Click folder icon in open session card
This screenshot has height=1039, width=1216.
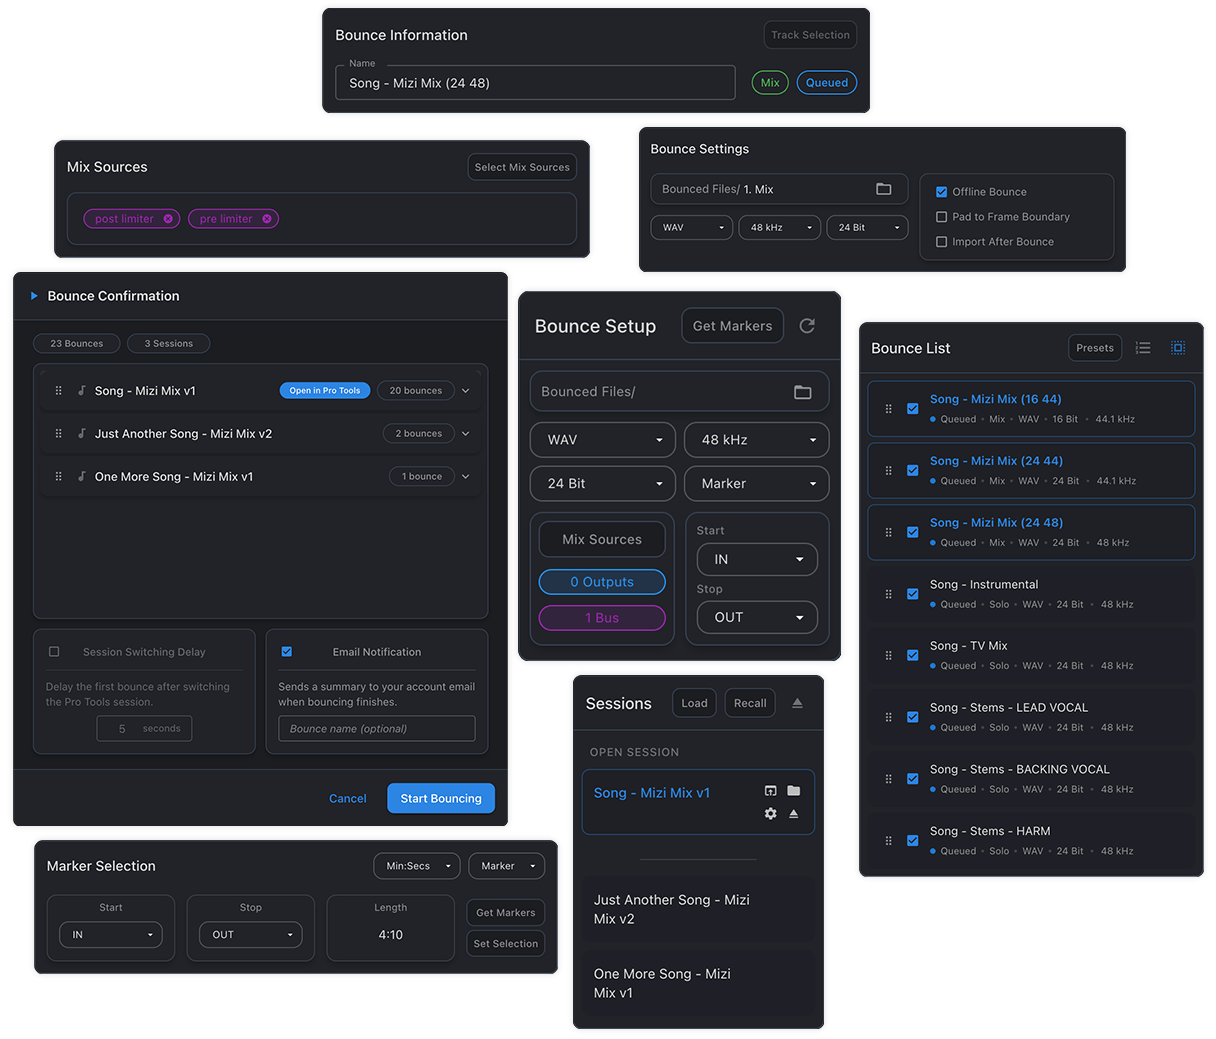[x=793, y=791]
